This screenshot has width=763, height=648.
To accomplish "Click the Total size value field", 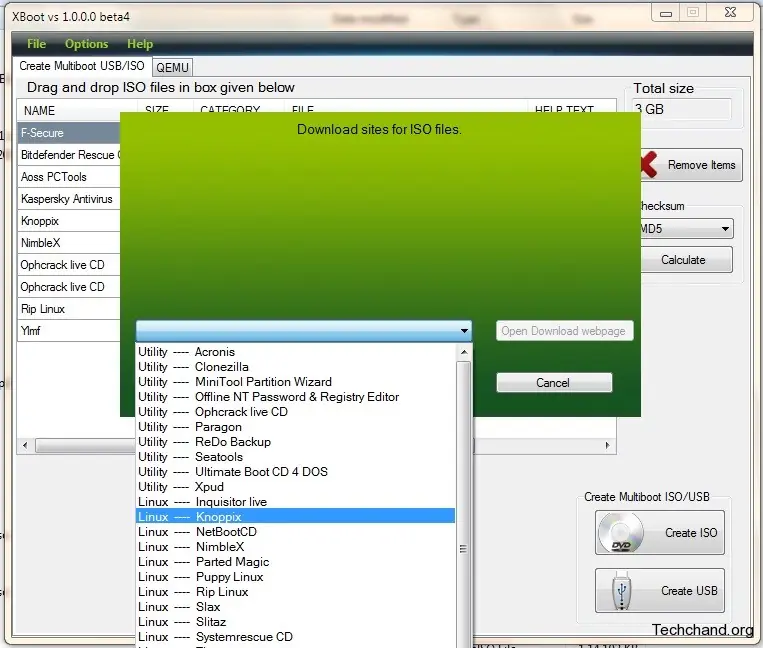I will point(682,109).
